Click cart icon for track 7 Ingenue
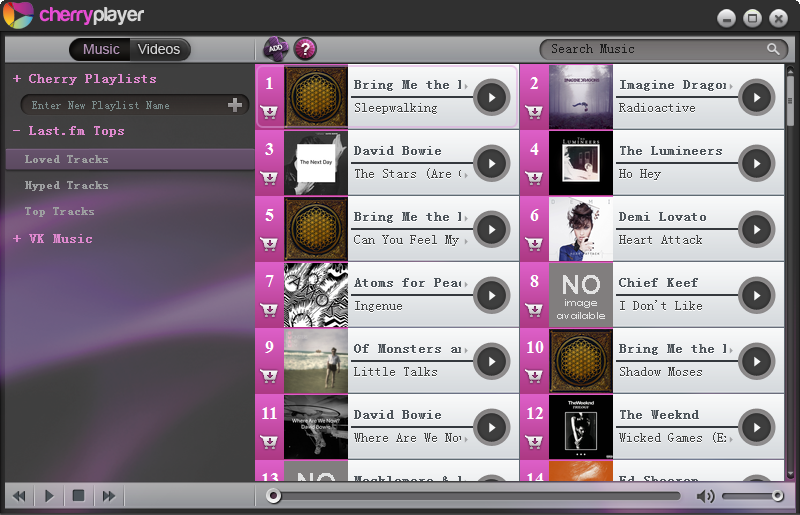800x515 pixels. click(269, 309)
